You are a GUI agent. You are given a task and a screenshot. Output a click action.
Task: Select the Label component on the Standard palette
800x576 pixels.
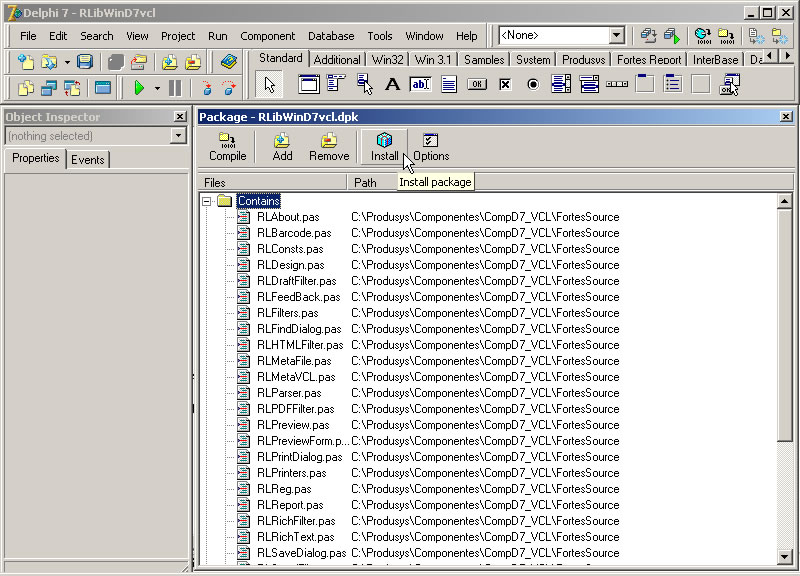click(x=392, y=84)
